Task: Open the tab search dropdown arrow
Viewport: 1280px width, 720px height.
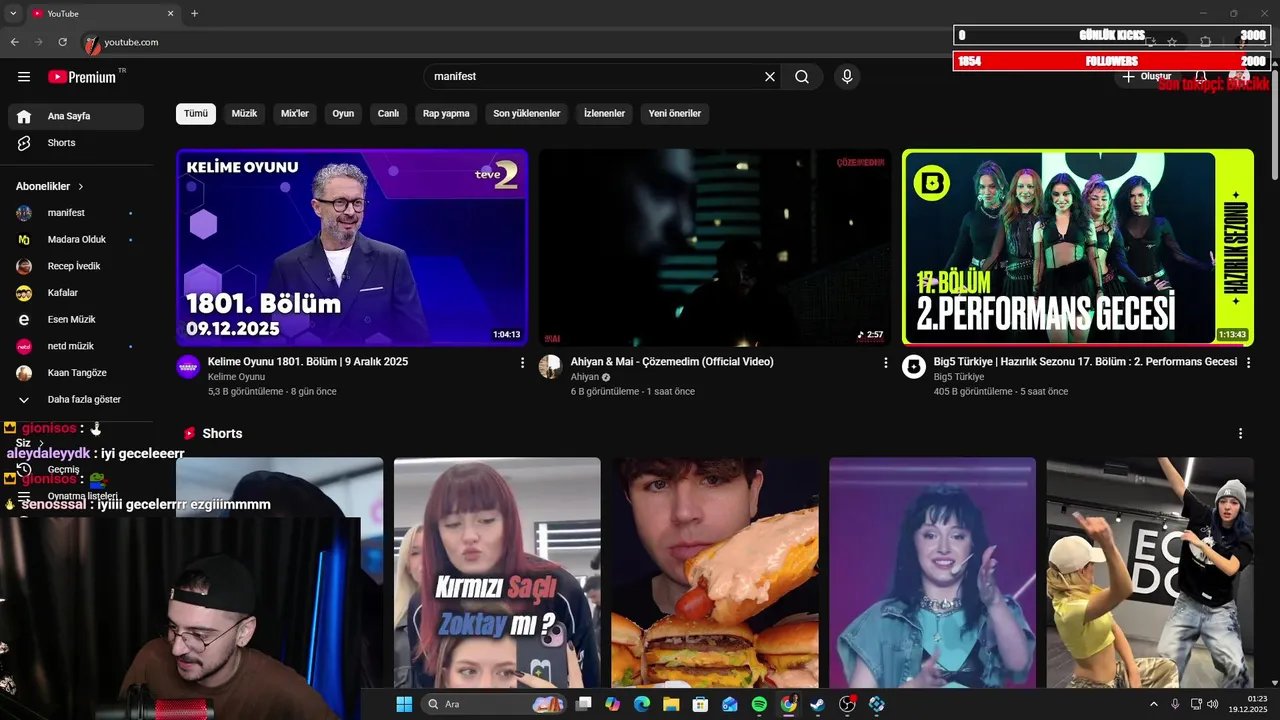Action: pyautogui.click(x=13, y=13)
